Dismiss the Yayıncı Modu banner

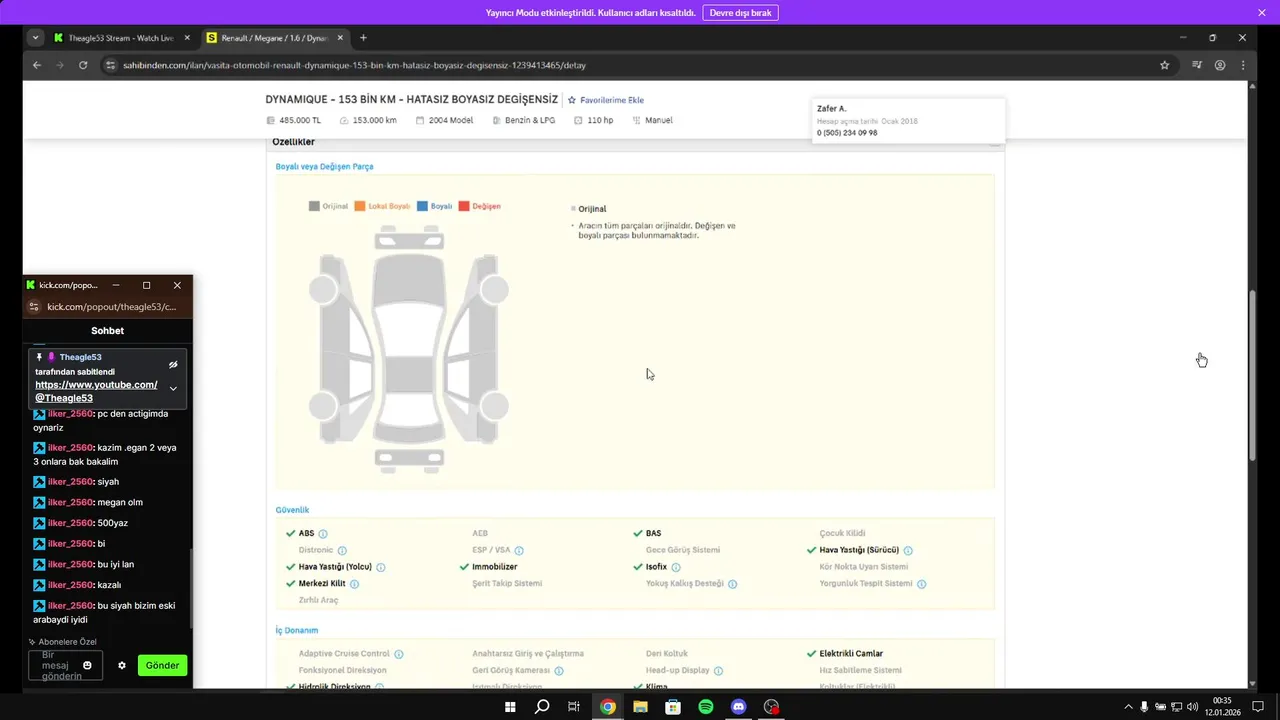pyautogui.click(x=1262, y=13)
